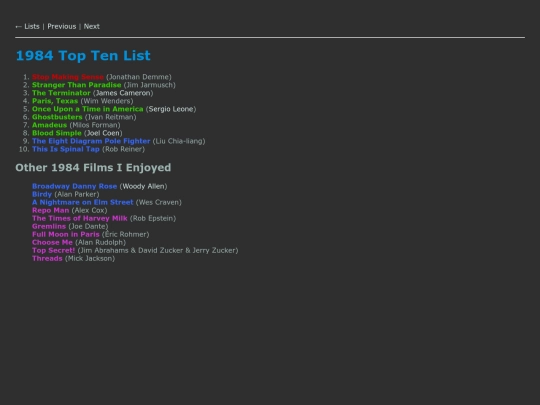This screenshot has width=540, height=405.
Task: Click director name Ivan Reitman
Action: click(111, 117)
